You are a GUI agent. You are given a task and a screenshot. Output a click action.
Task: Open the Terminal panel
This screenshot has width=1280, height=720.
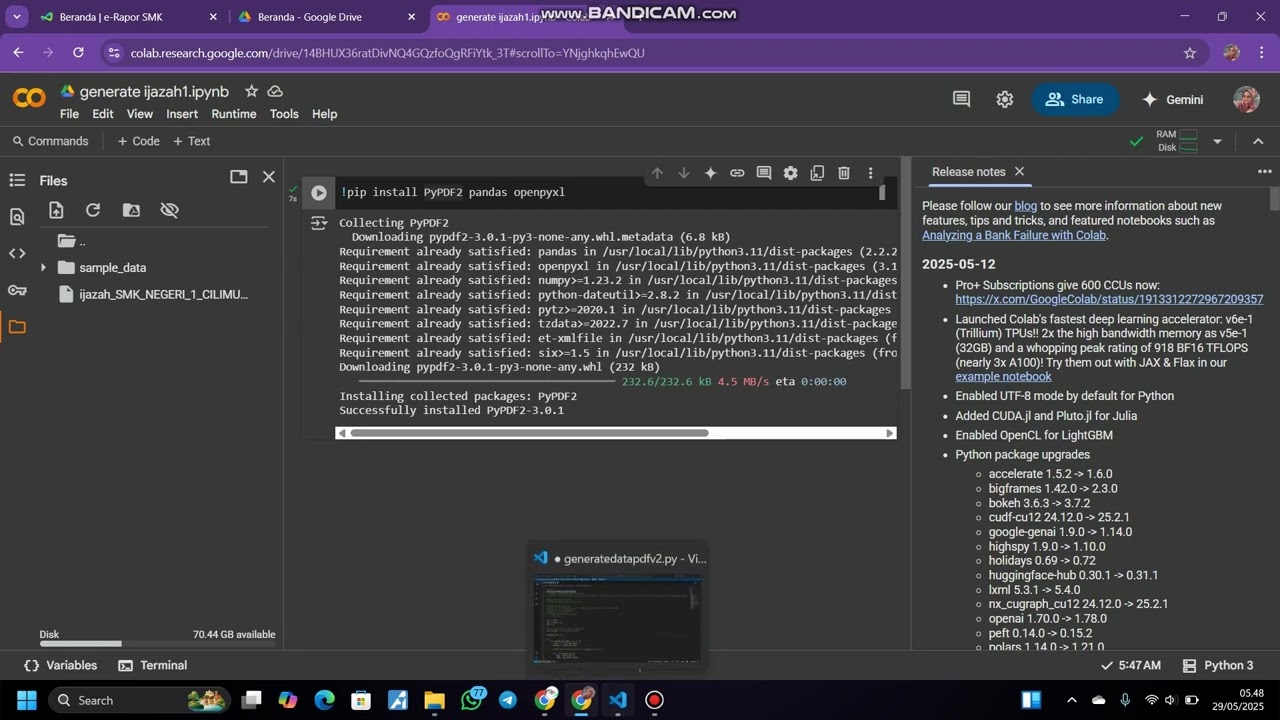(x=153, y=665)
